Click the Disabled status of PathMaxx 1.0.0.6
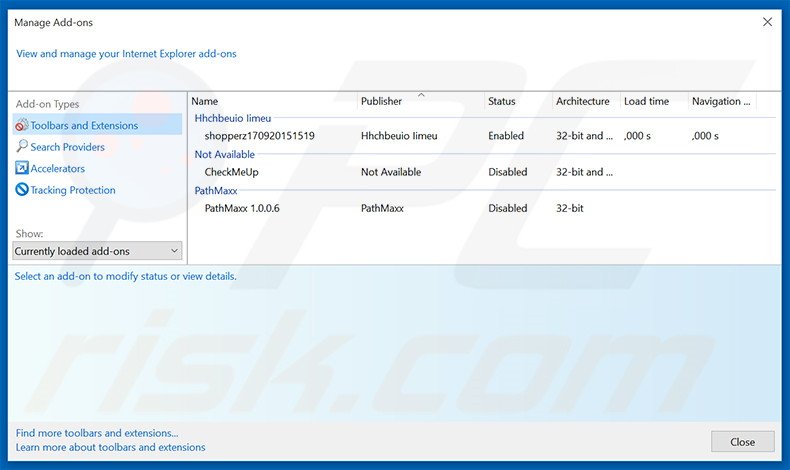790x470 pixels. pos(507,208)
